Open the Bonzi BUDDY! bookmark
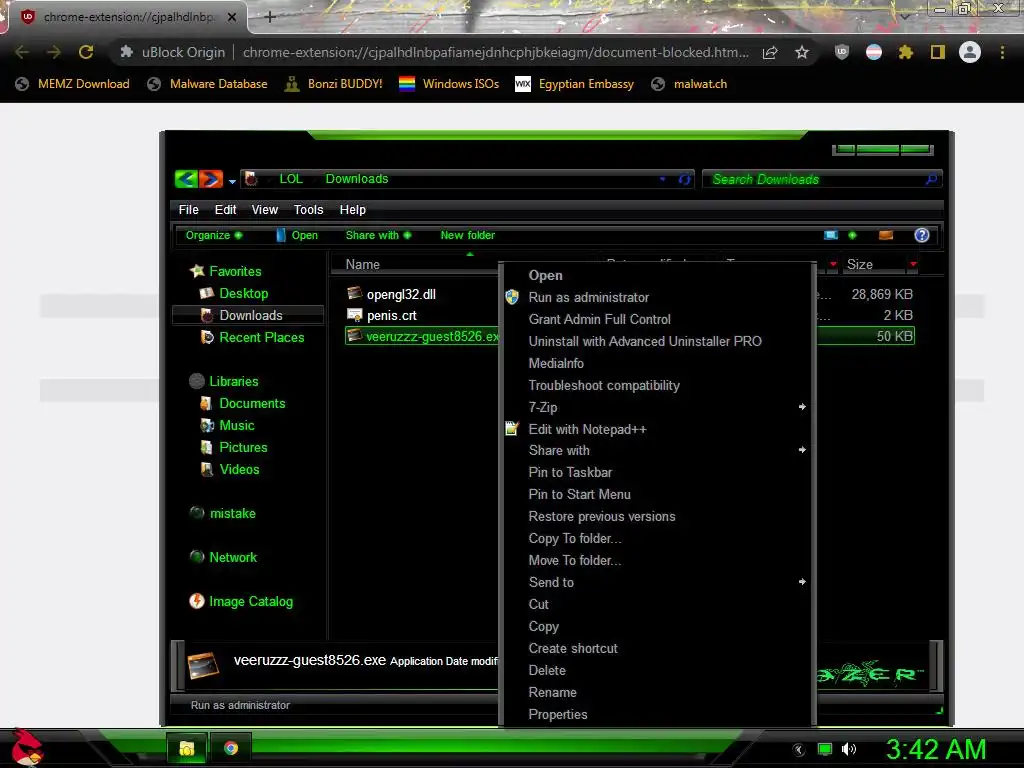The image size is (1024, 768). 334,84
